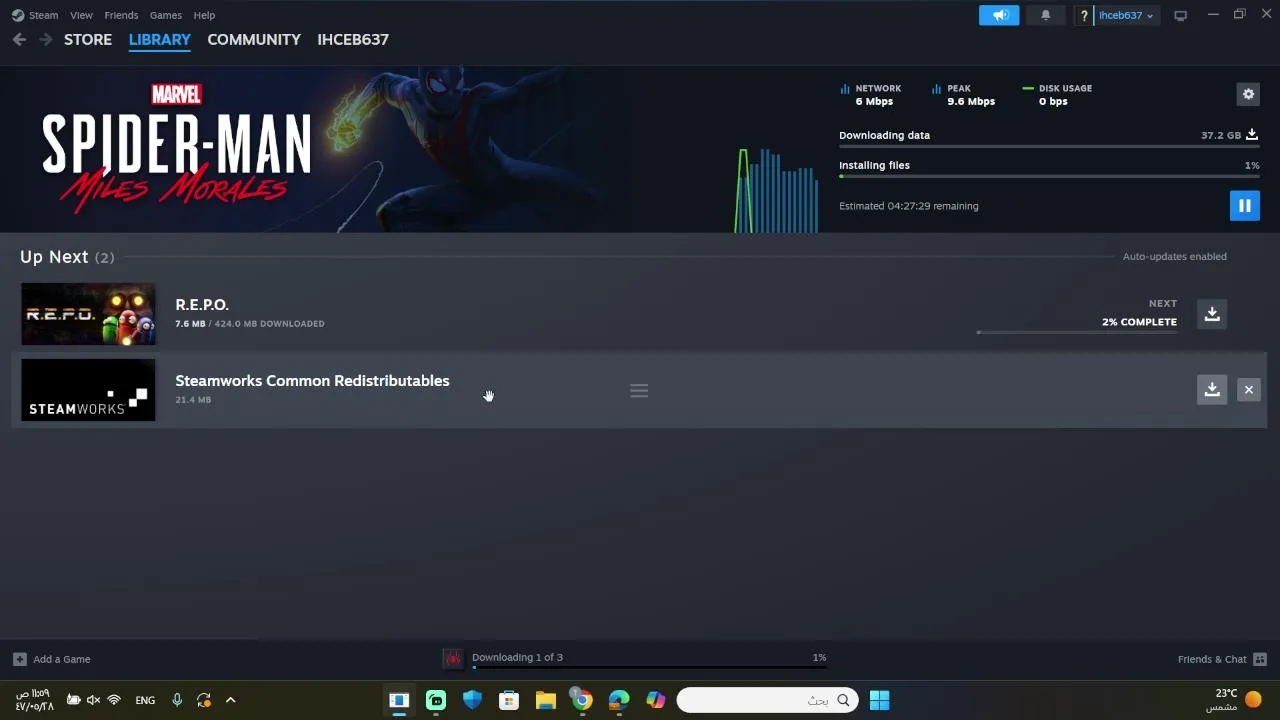
Task: Click the Estimated 04:27:29 remaining text
Action: 909,206
